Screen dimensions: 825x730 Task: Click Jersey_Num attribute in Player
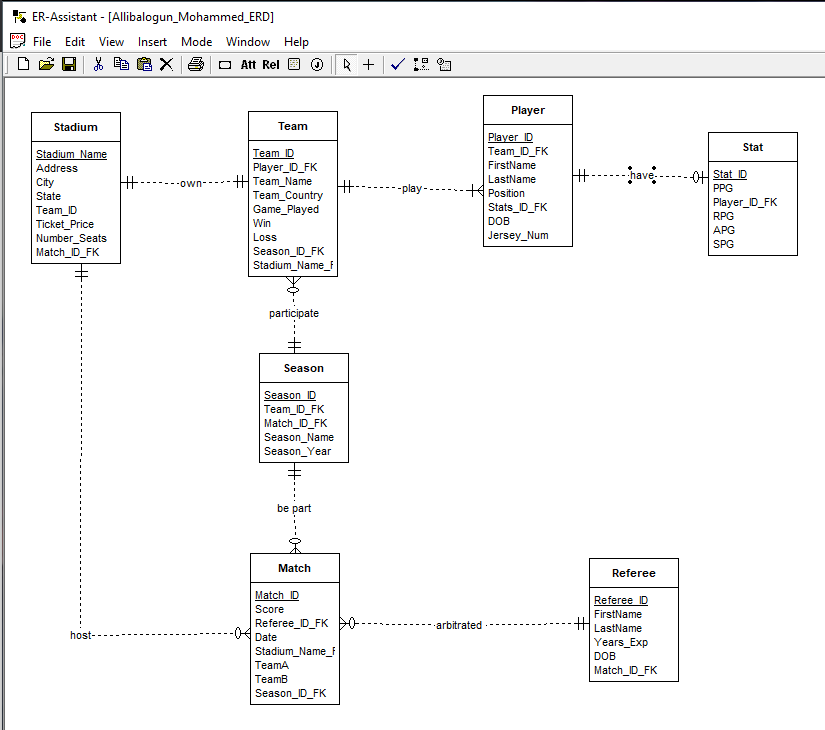point(518,235)
